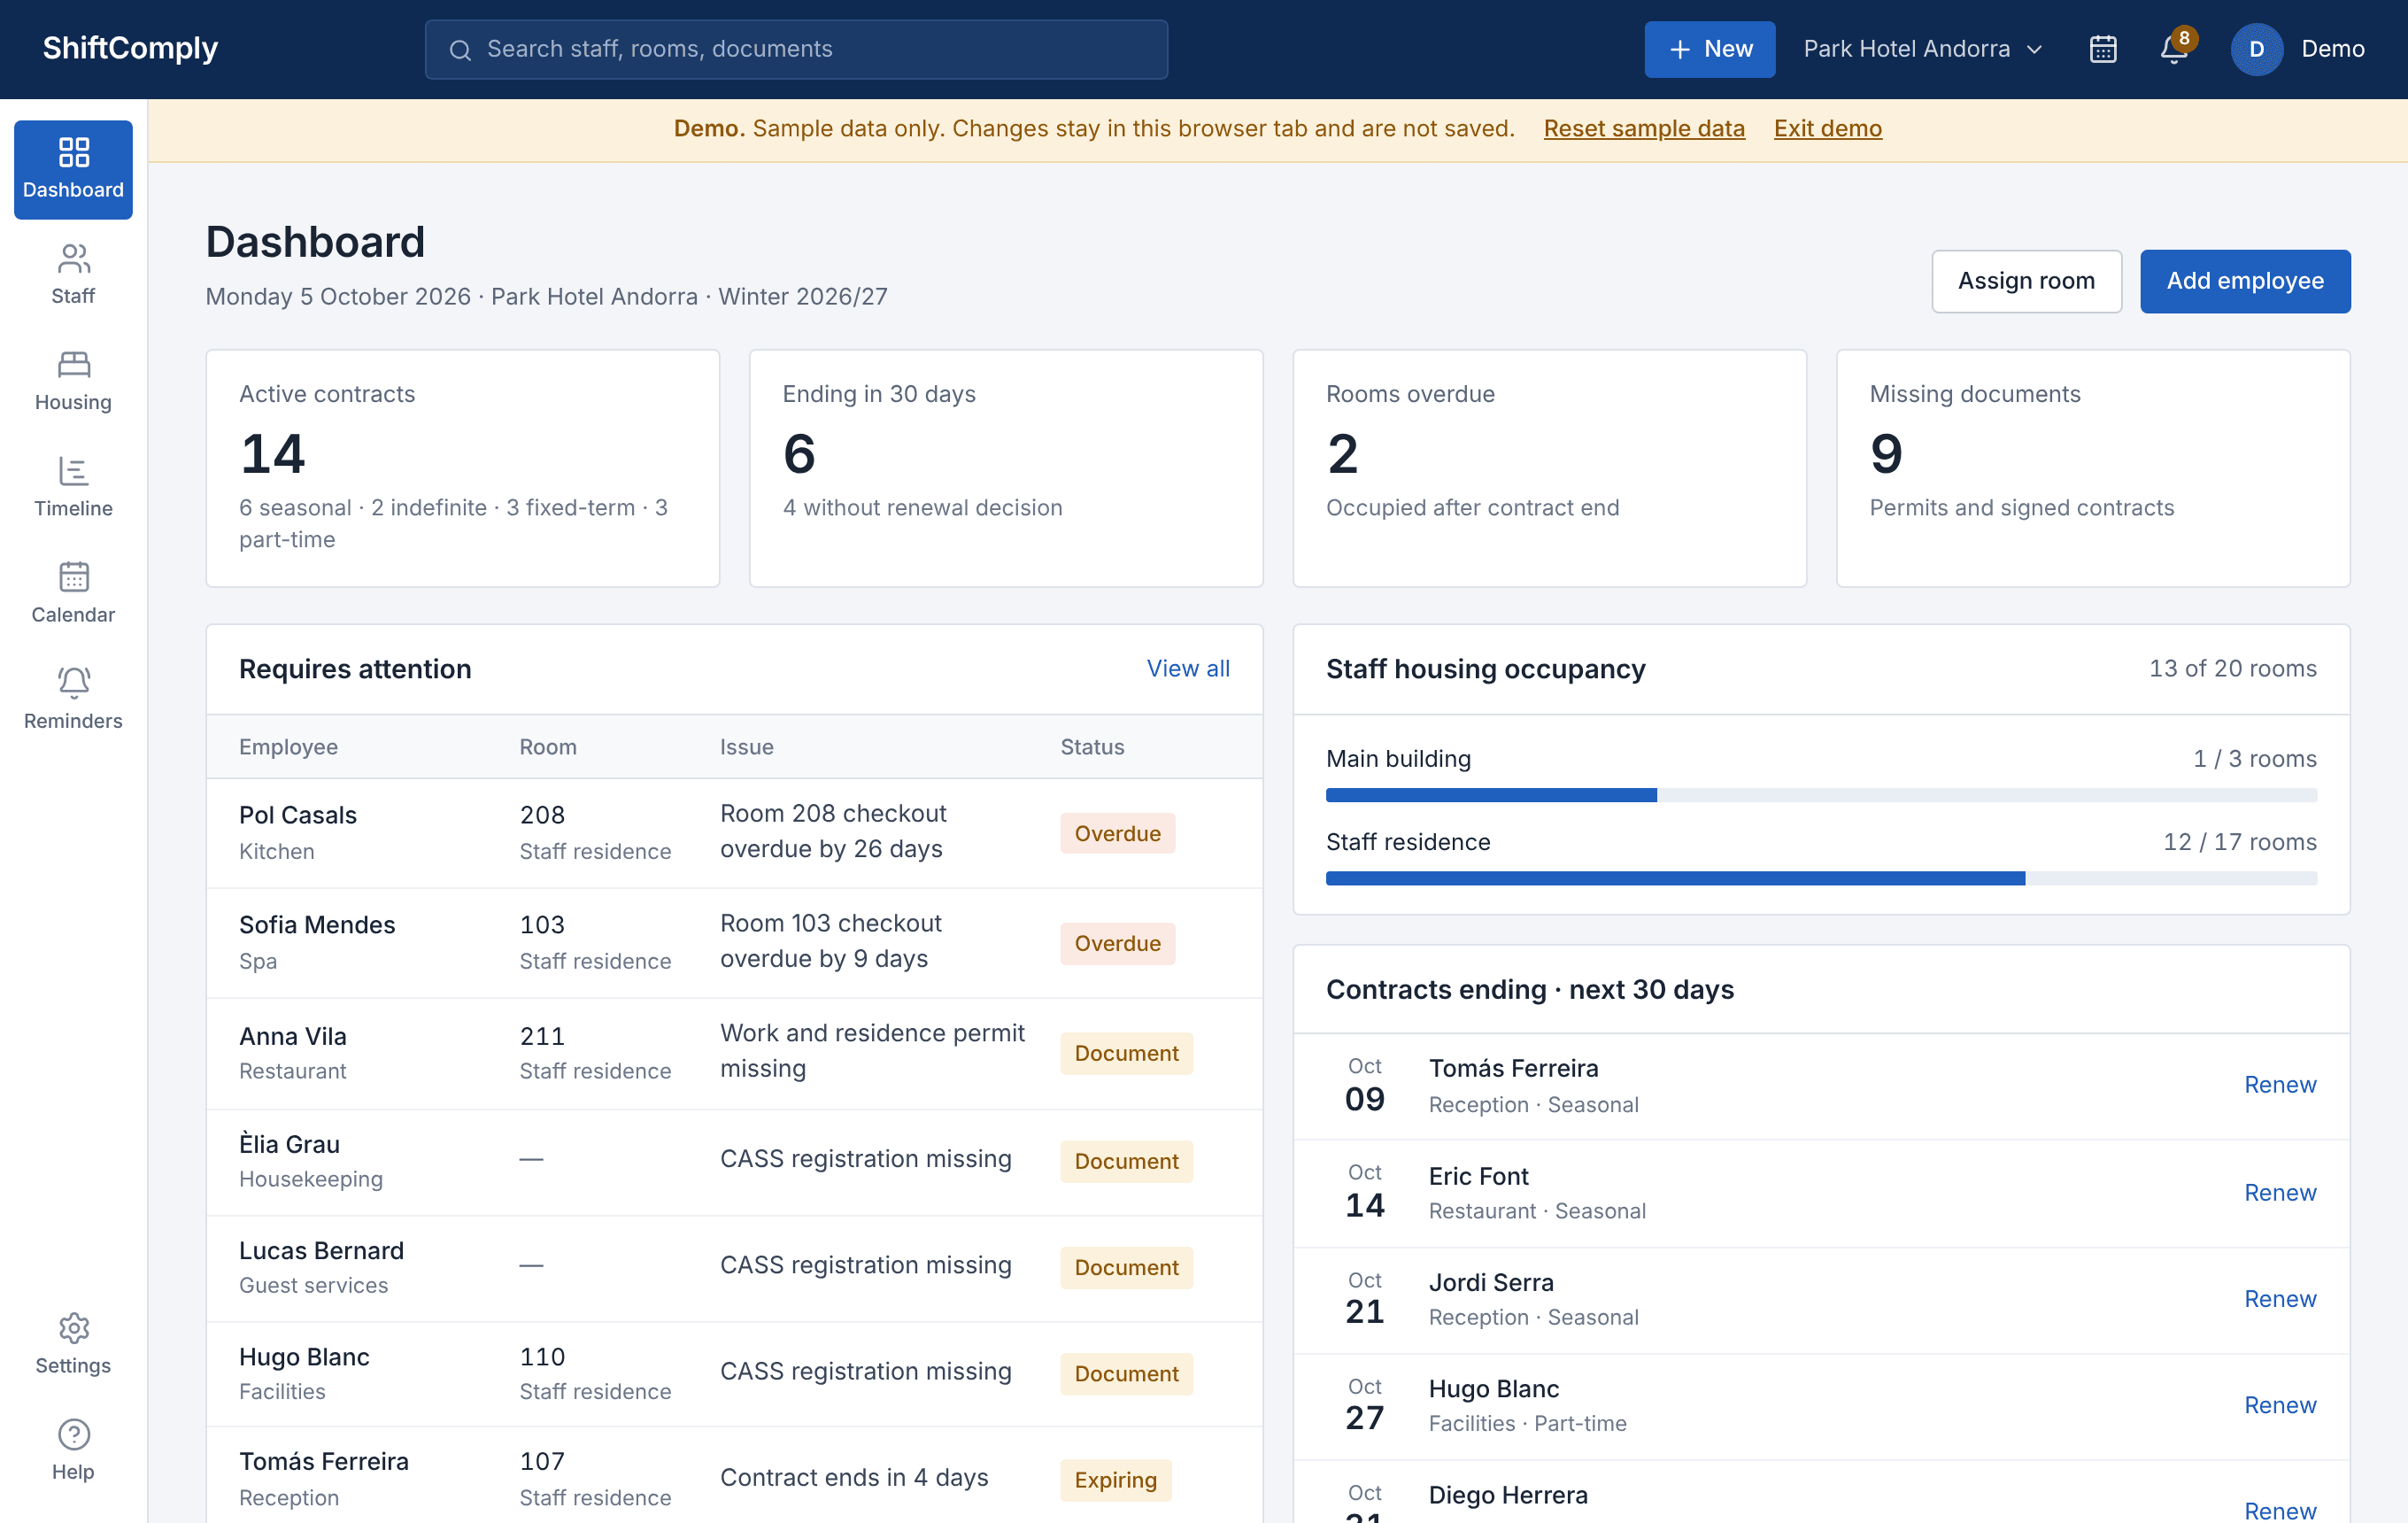
Task: Click the Exit demo link
Action: click(1828, 128)
